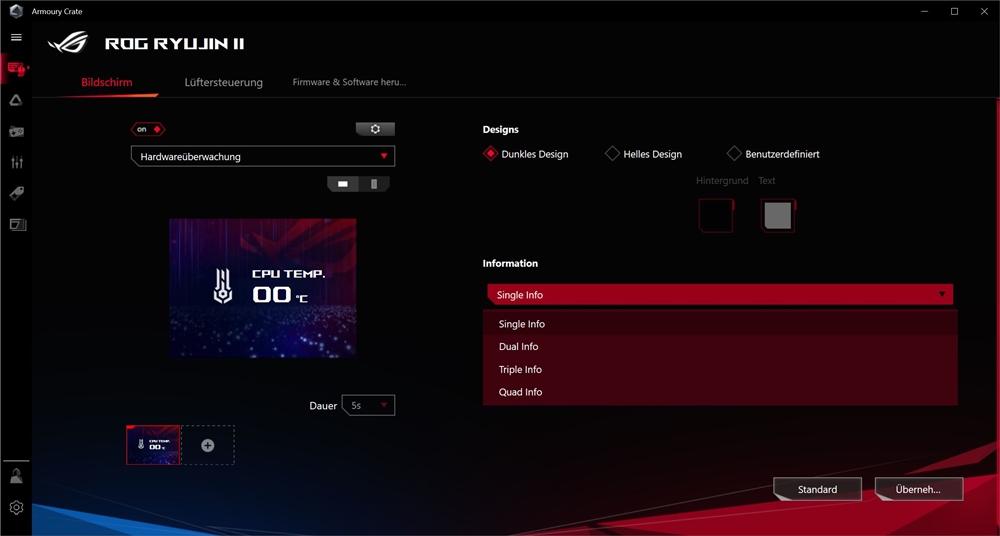Maximize the Armoury Crate window
The image size is (1000, 536).
[x=954, y=11]
